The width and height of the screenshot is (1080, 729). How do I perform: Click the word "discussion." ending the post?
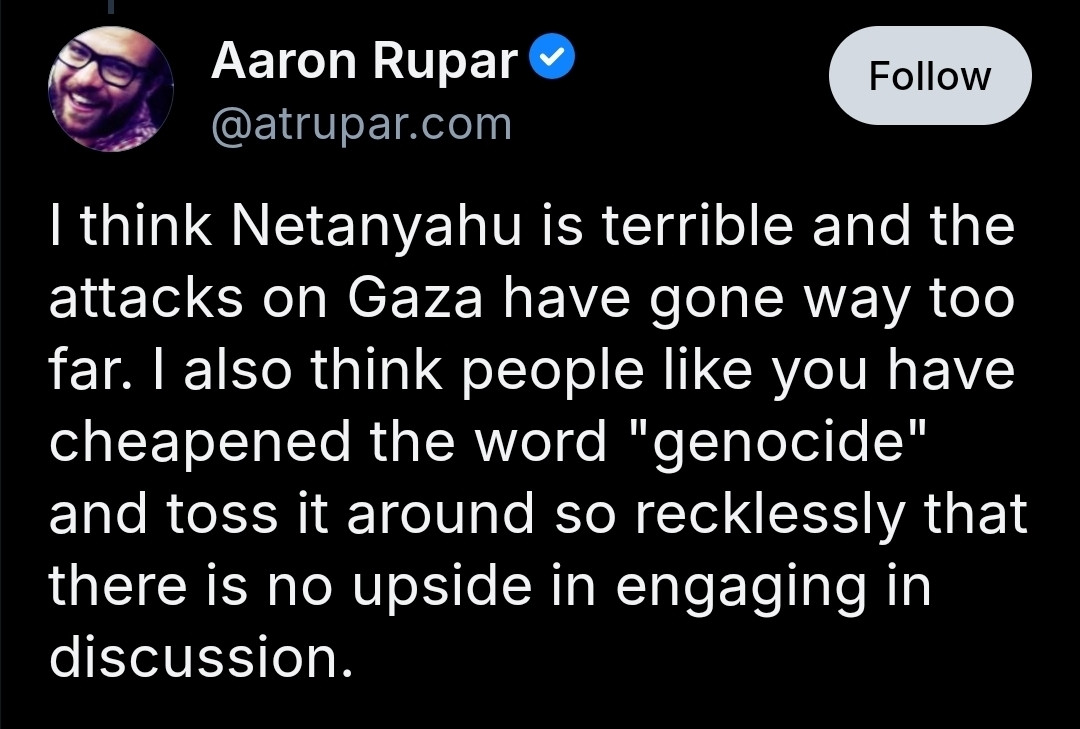[x=201, y=657]
